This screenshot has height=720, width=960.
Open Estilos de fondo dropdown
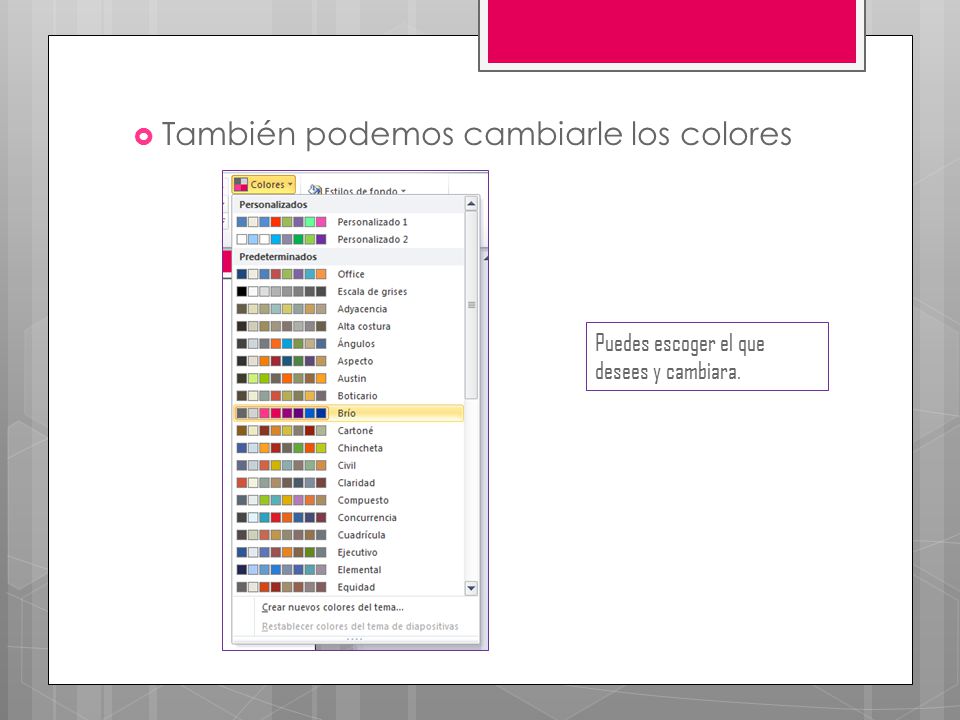click(357, 190)
